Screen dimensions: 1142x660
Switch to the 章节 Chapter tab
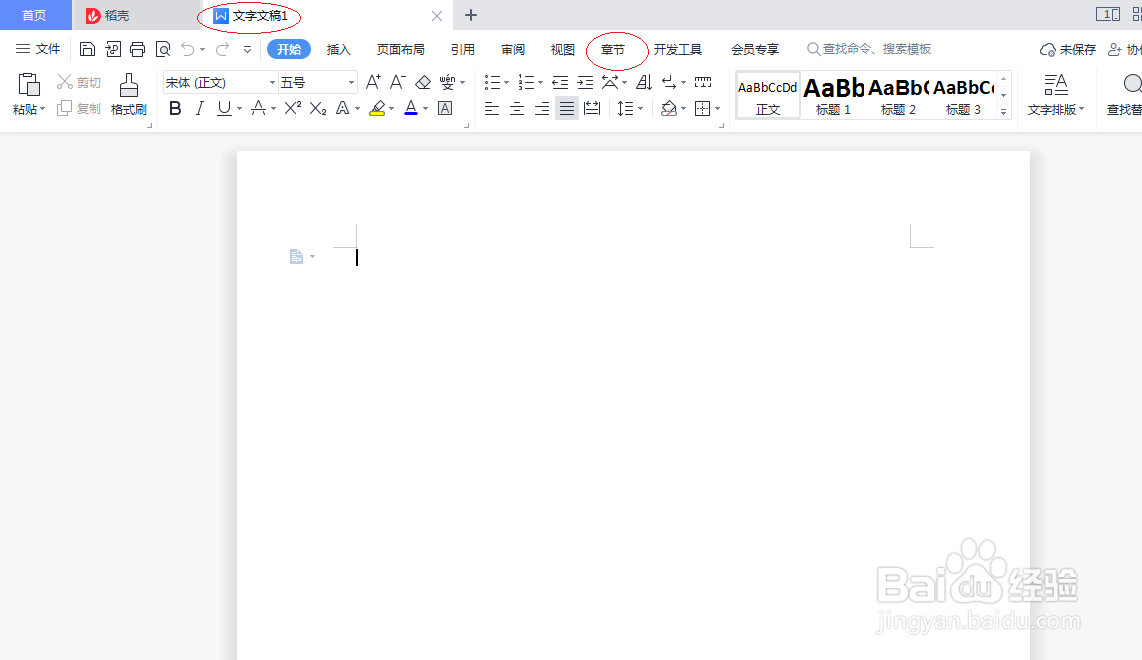pos(613,50)
